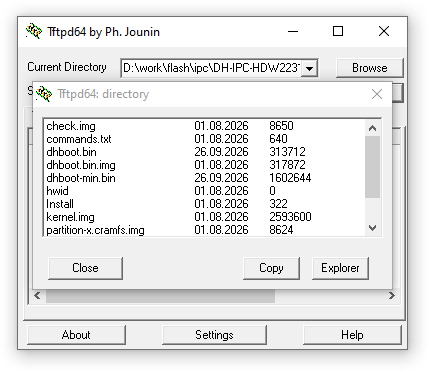Select the check.img file row
This screenshot has width=429, height=372.
click(204, 126)
